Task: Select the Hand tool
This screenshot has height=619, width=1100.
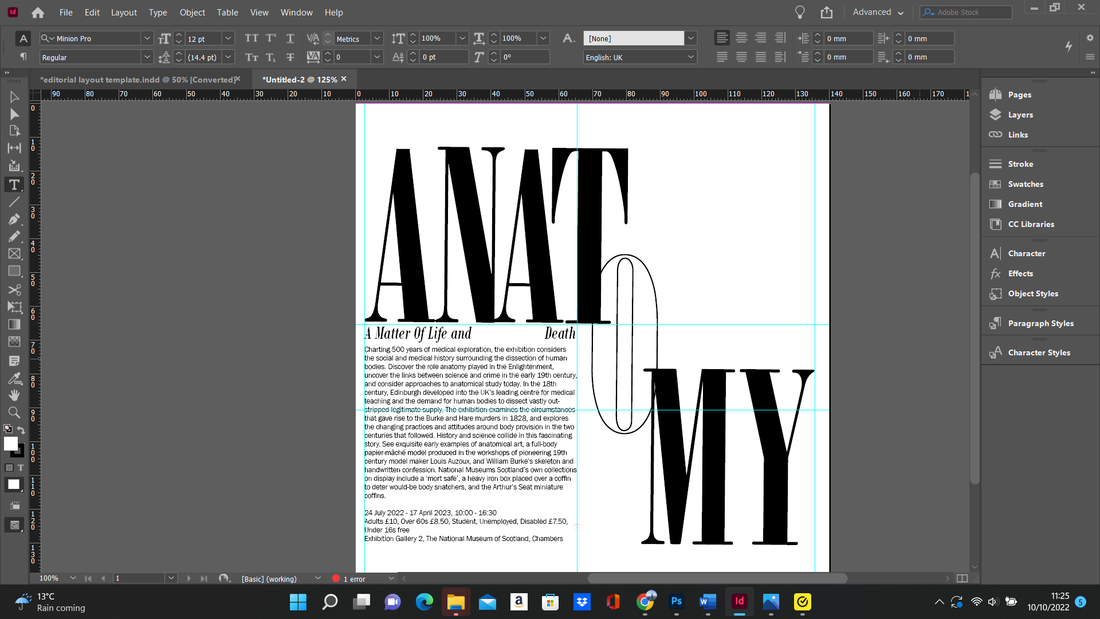Action: pyautogui.click(x=14, y=395)
